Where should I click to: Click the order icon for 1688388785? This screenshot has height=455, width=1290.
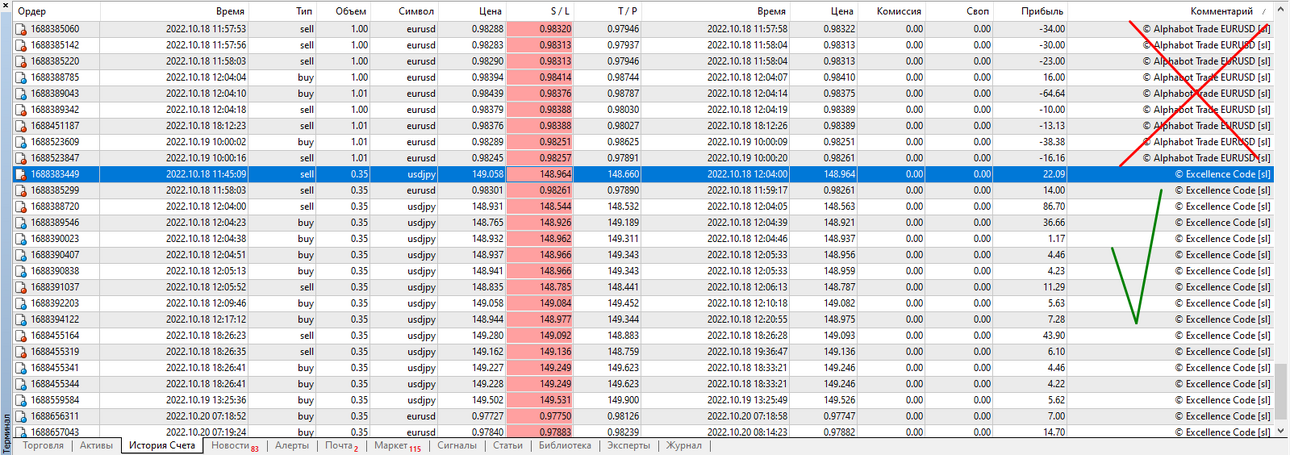click(x=22, y=77)
